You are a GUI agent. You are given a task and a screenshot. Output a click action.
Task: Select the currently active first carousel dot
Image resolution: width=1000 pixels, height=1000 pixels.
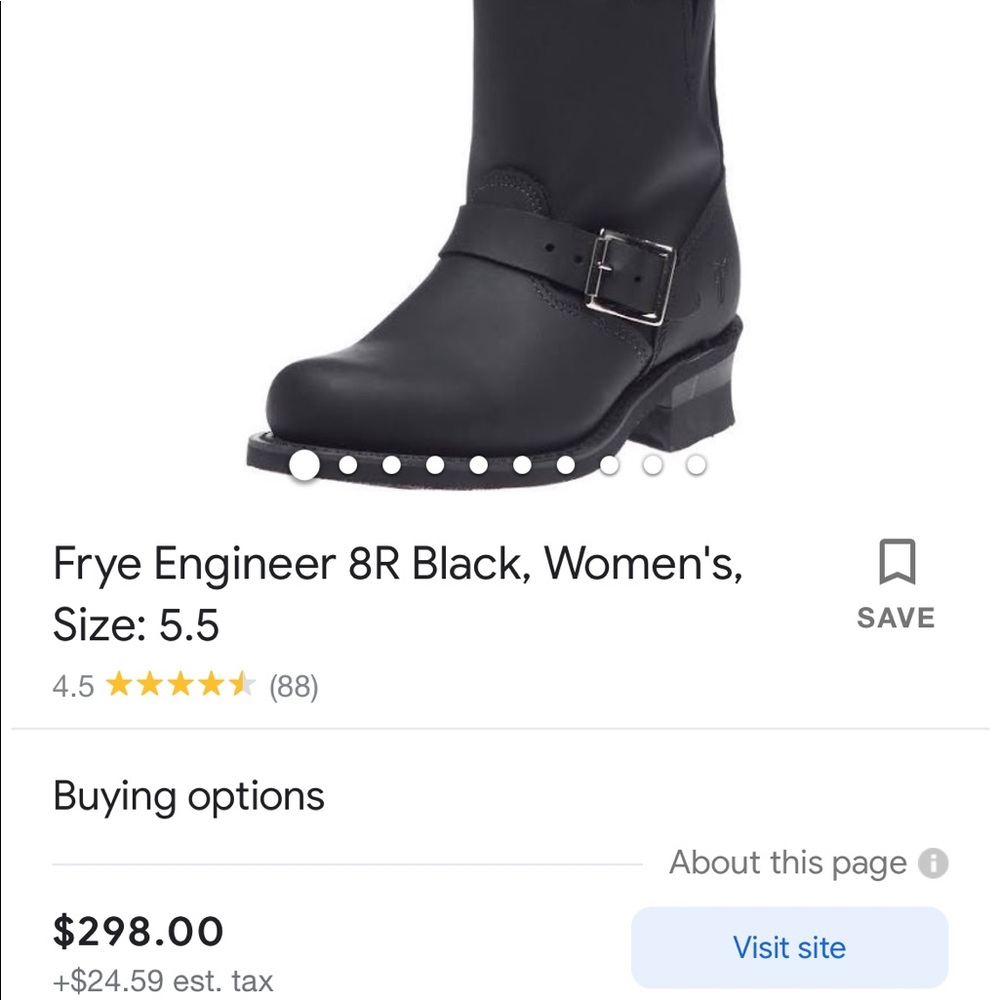tap(307, 464)
